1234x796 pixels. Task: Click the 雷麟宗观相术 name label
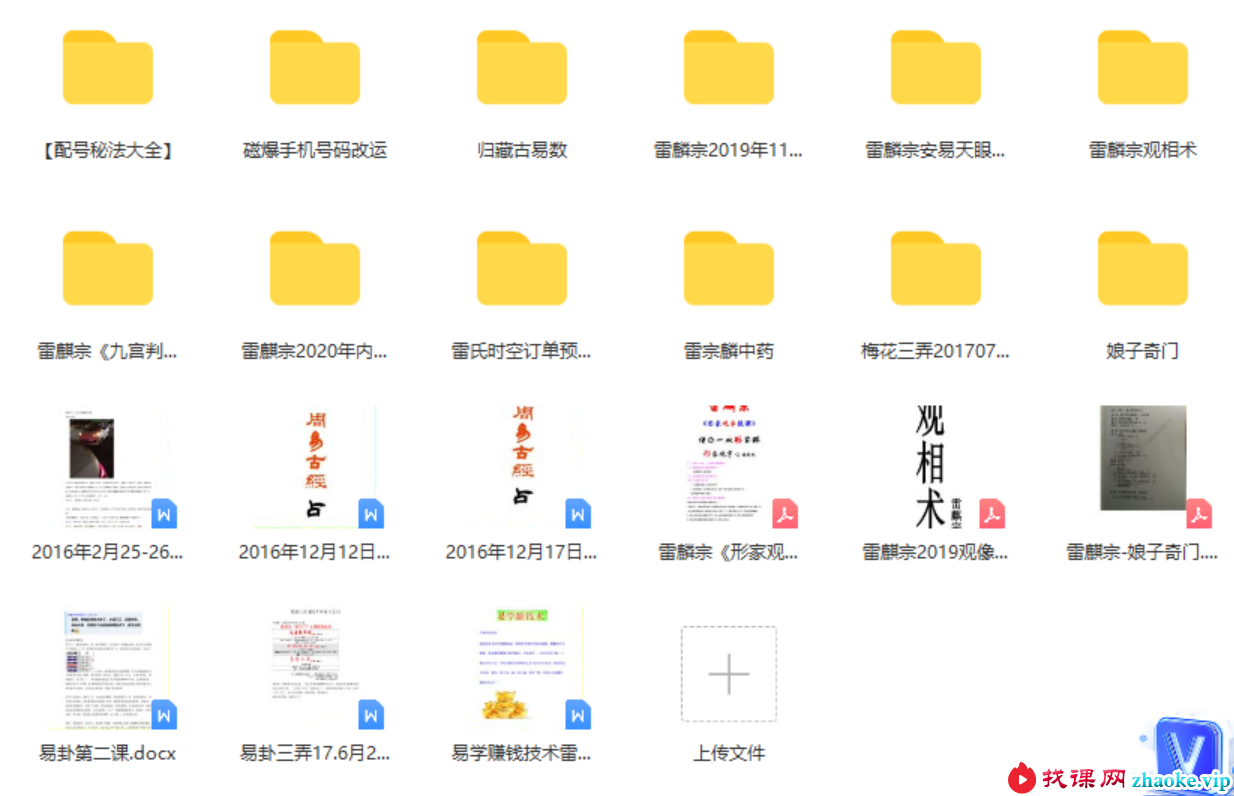[x=1143, y=151]
